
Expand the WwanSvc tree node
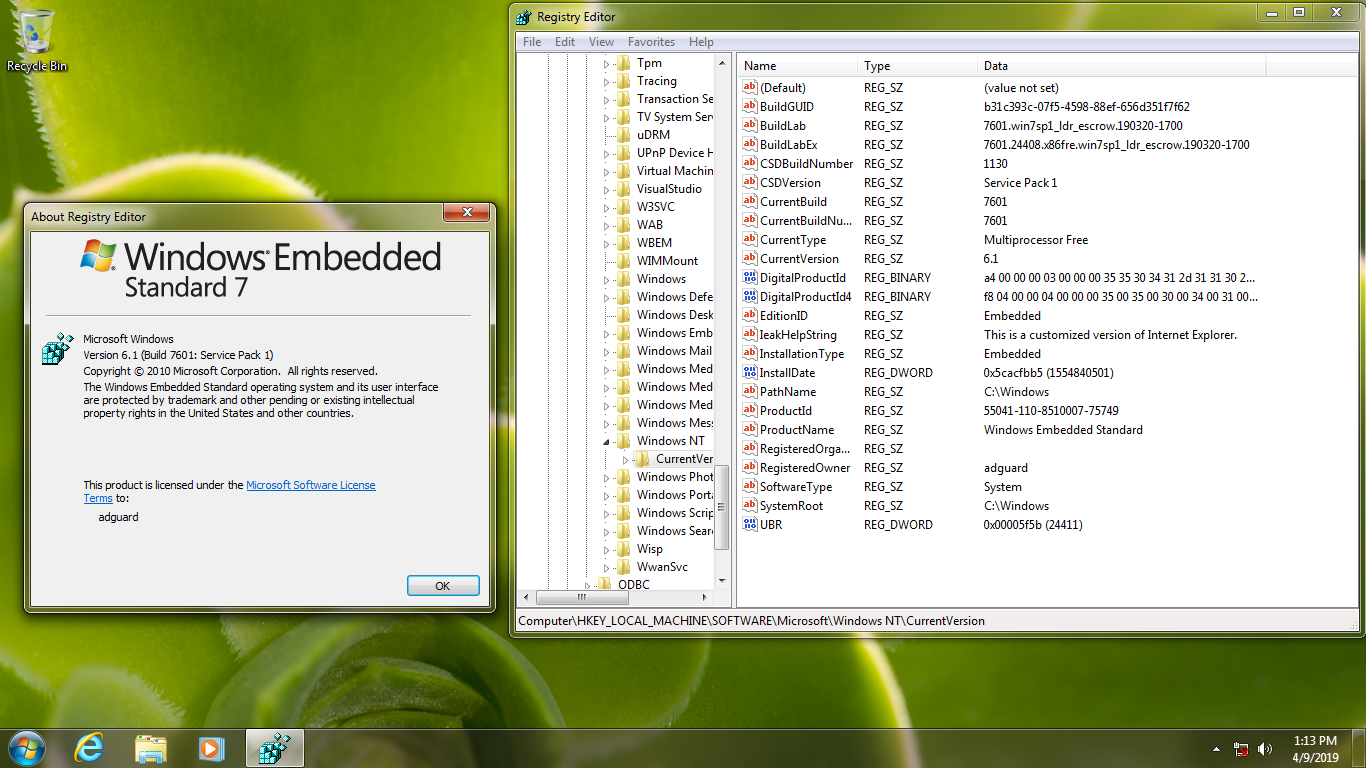tap(606, 568)
